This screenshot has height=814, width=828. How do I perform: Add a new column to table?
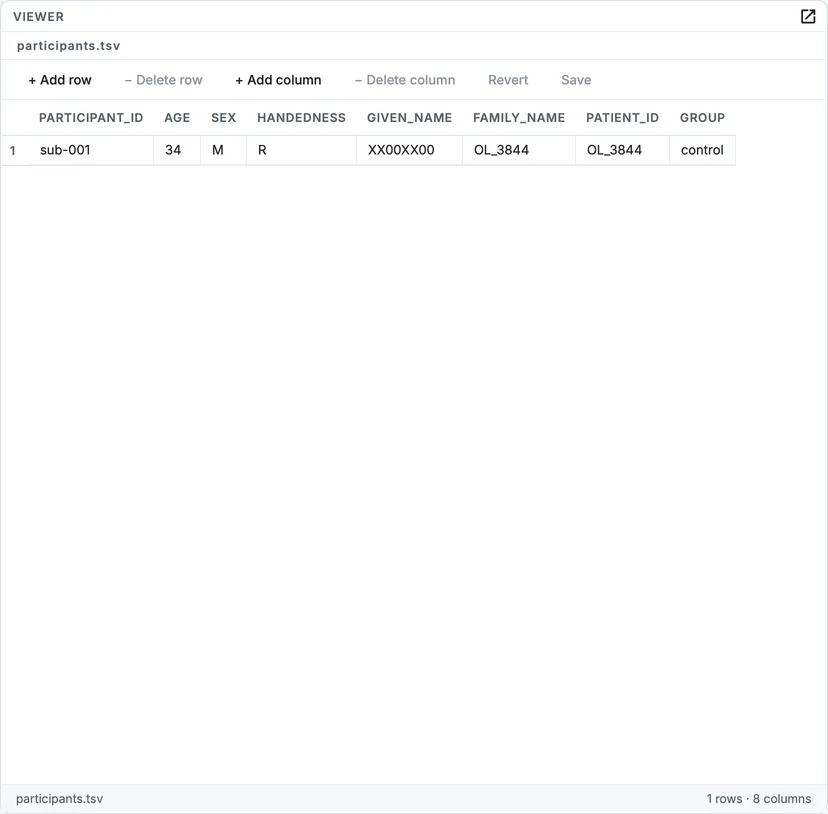[x=278, y=80]
